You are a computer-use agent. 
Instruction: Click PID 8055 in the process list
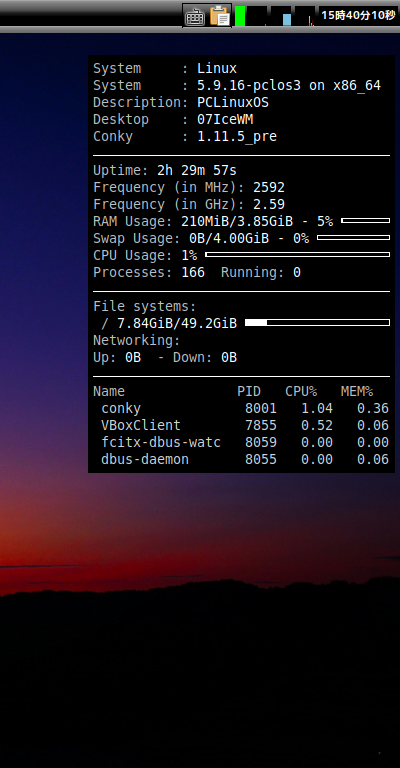(261, 459)
